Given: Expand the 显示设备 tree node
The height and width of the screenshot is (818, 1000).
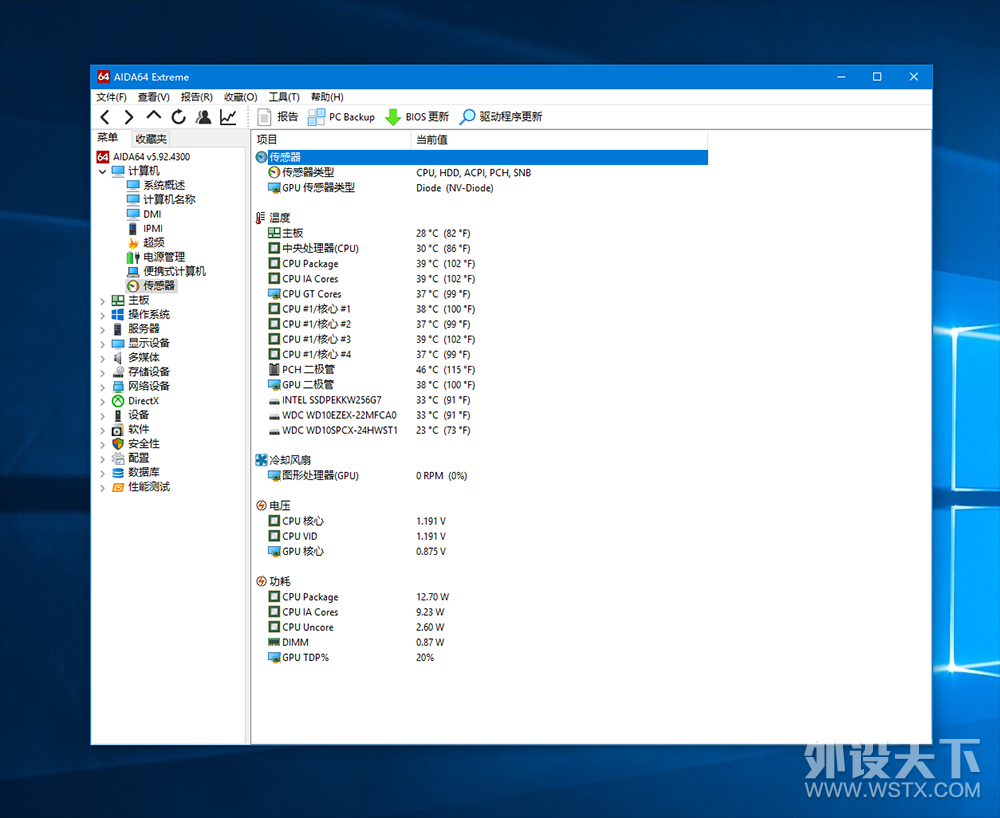Looking at the screenshot, I should coord(102,344).
